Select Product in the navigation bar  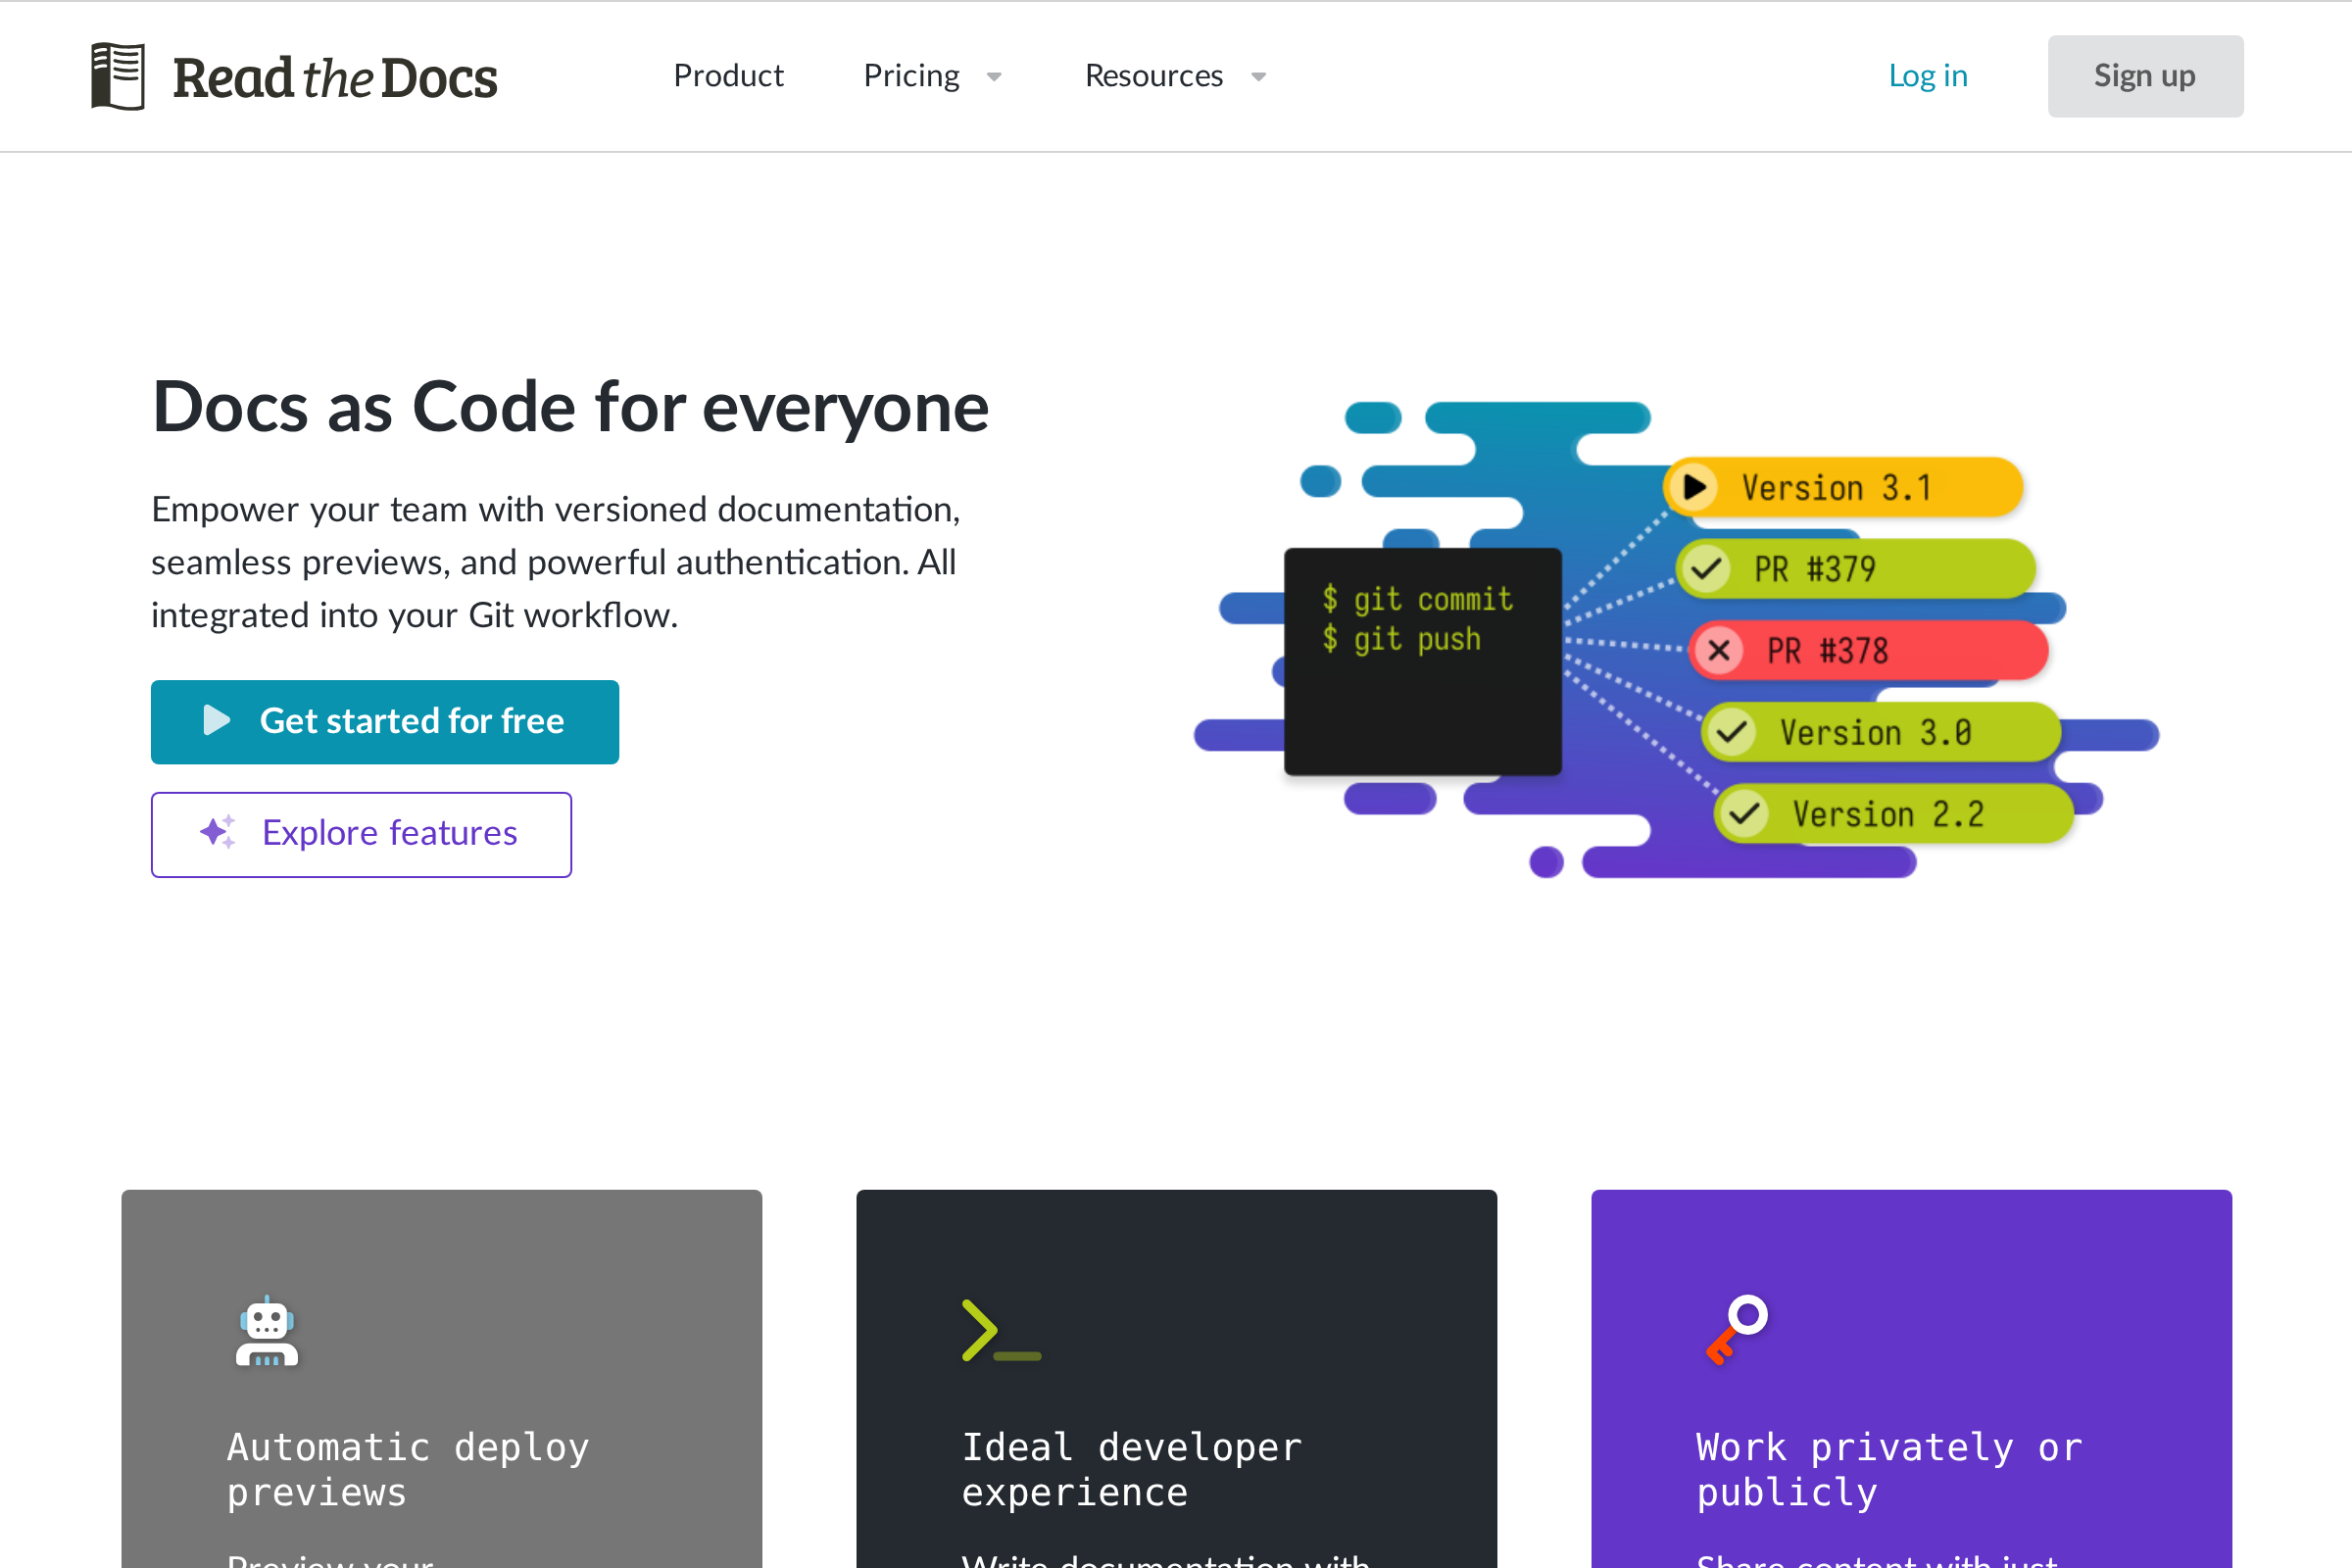[x=728, y=76]
